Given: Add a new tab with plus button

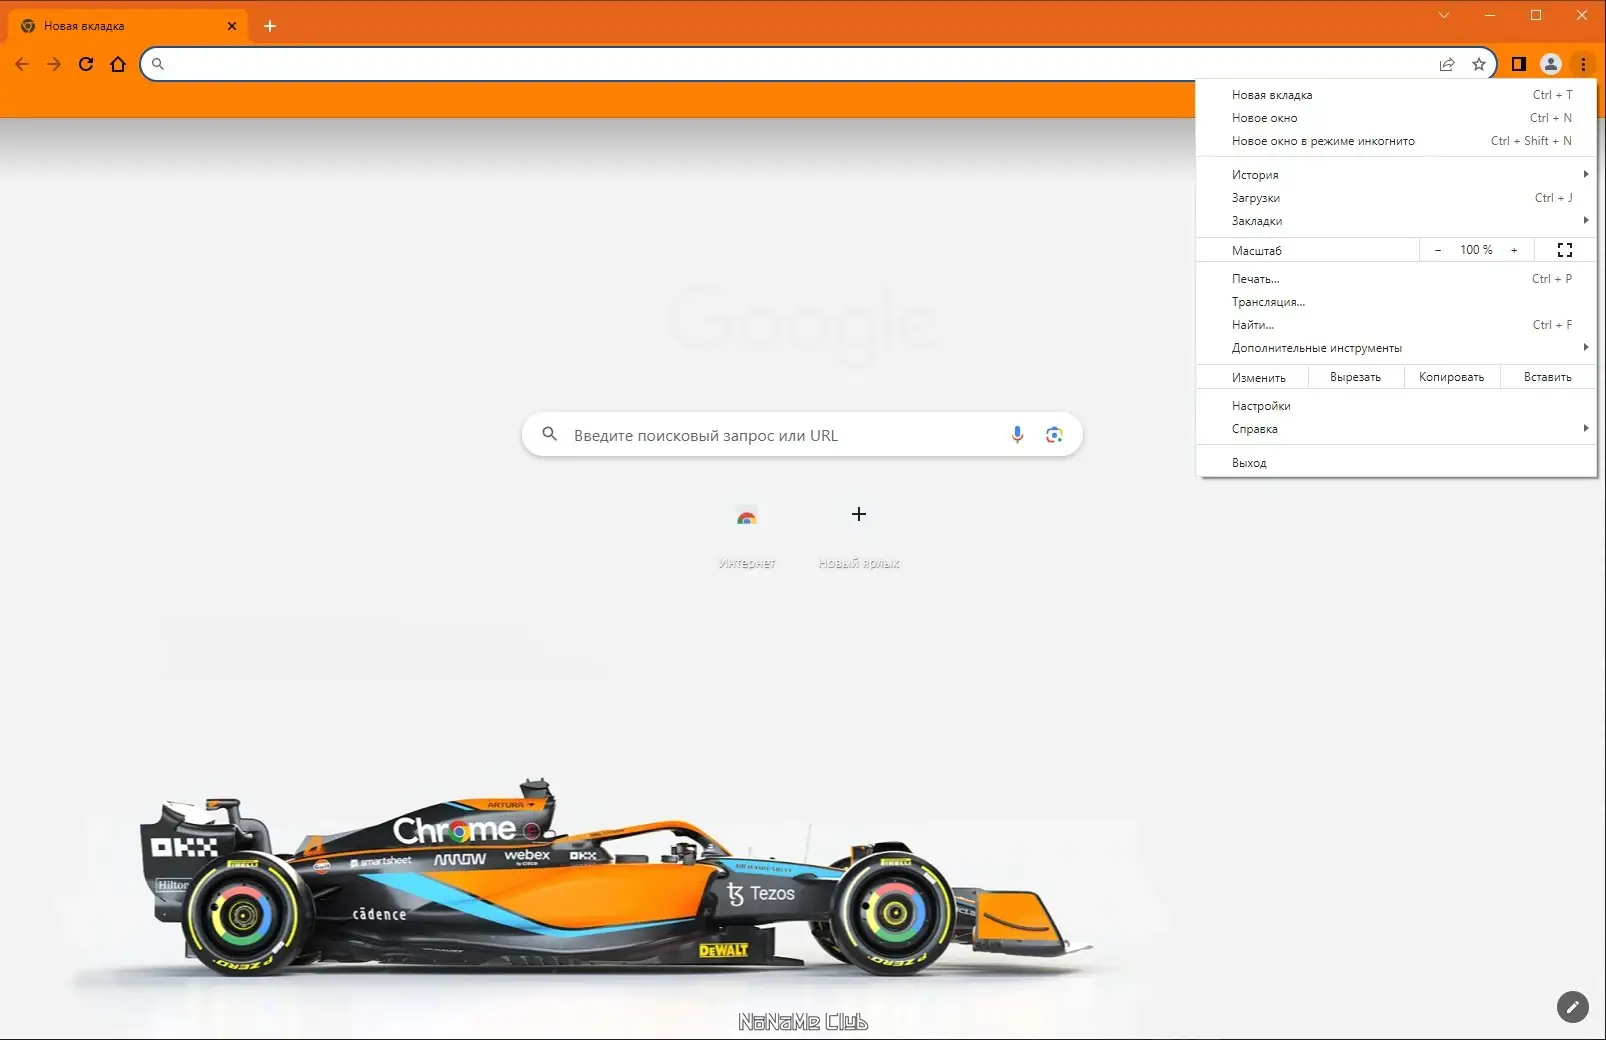Looking at the screenshot, I should coord(270,26).
